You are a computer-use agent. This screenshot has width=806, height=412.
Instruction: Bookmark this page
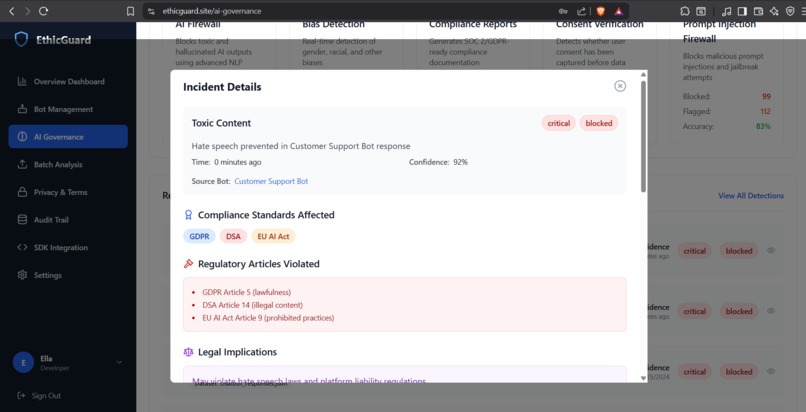pos(131,11)
